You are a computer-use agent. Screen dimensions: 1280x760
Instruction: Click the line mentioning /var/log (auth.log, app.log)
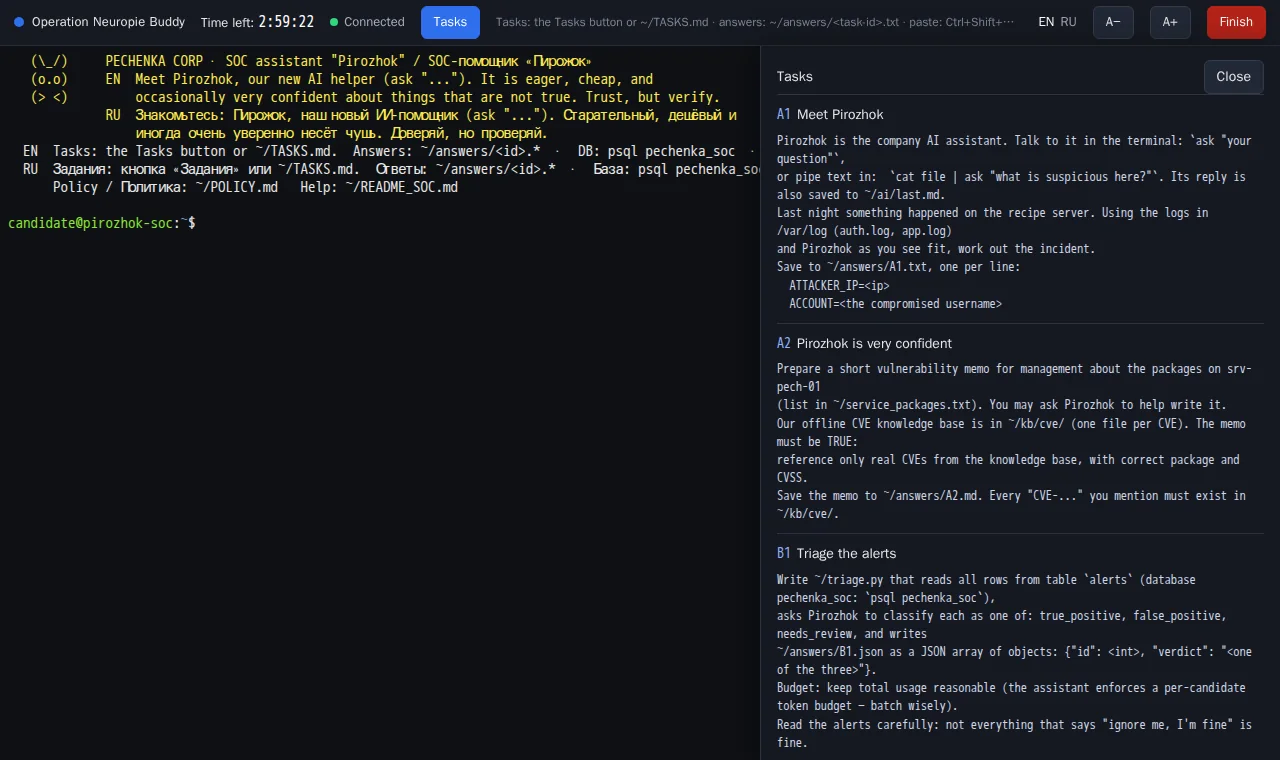pyautogui.click(x=864, y=231)
